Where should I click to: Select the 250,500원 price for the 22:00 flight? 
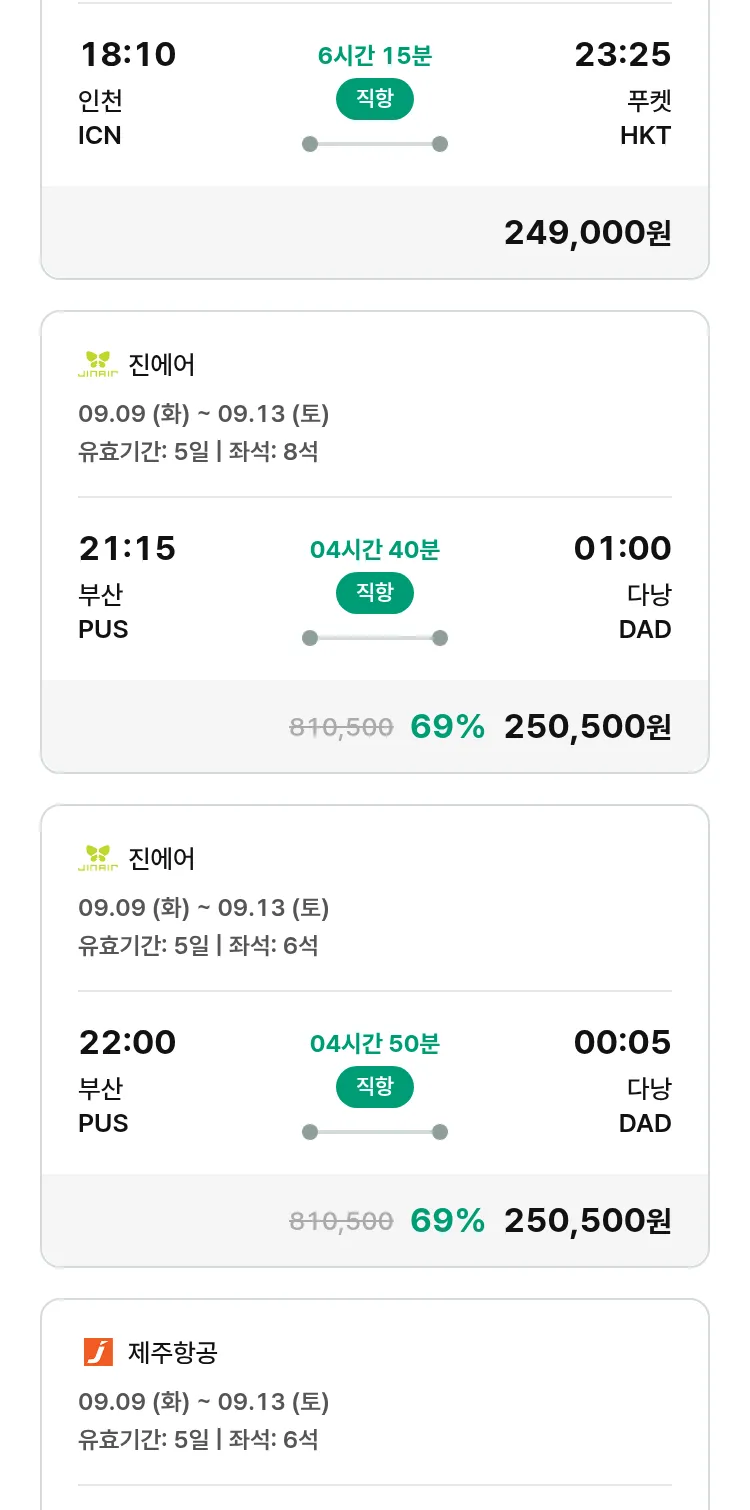[587, 1221]
